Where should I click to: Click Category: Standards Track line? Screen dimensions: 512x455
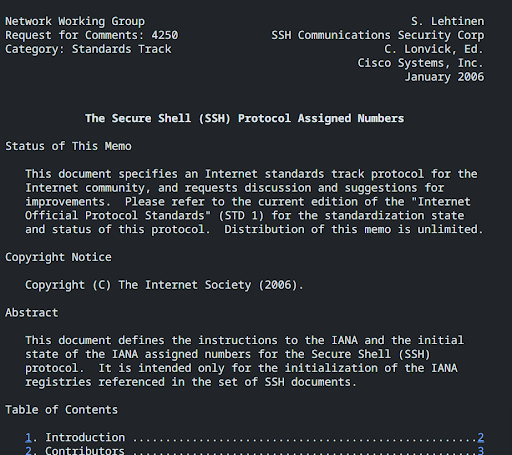click(88, 49)
